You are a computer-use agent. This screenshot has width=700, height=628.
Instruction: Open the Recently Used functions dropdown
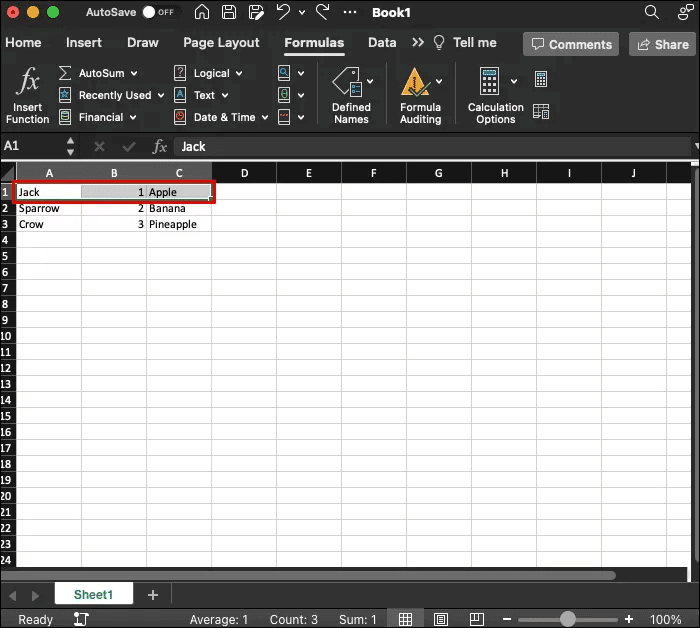pyautogui.click(x=160, y=96)
